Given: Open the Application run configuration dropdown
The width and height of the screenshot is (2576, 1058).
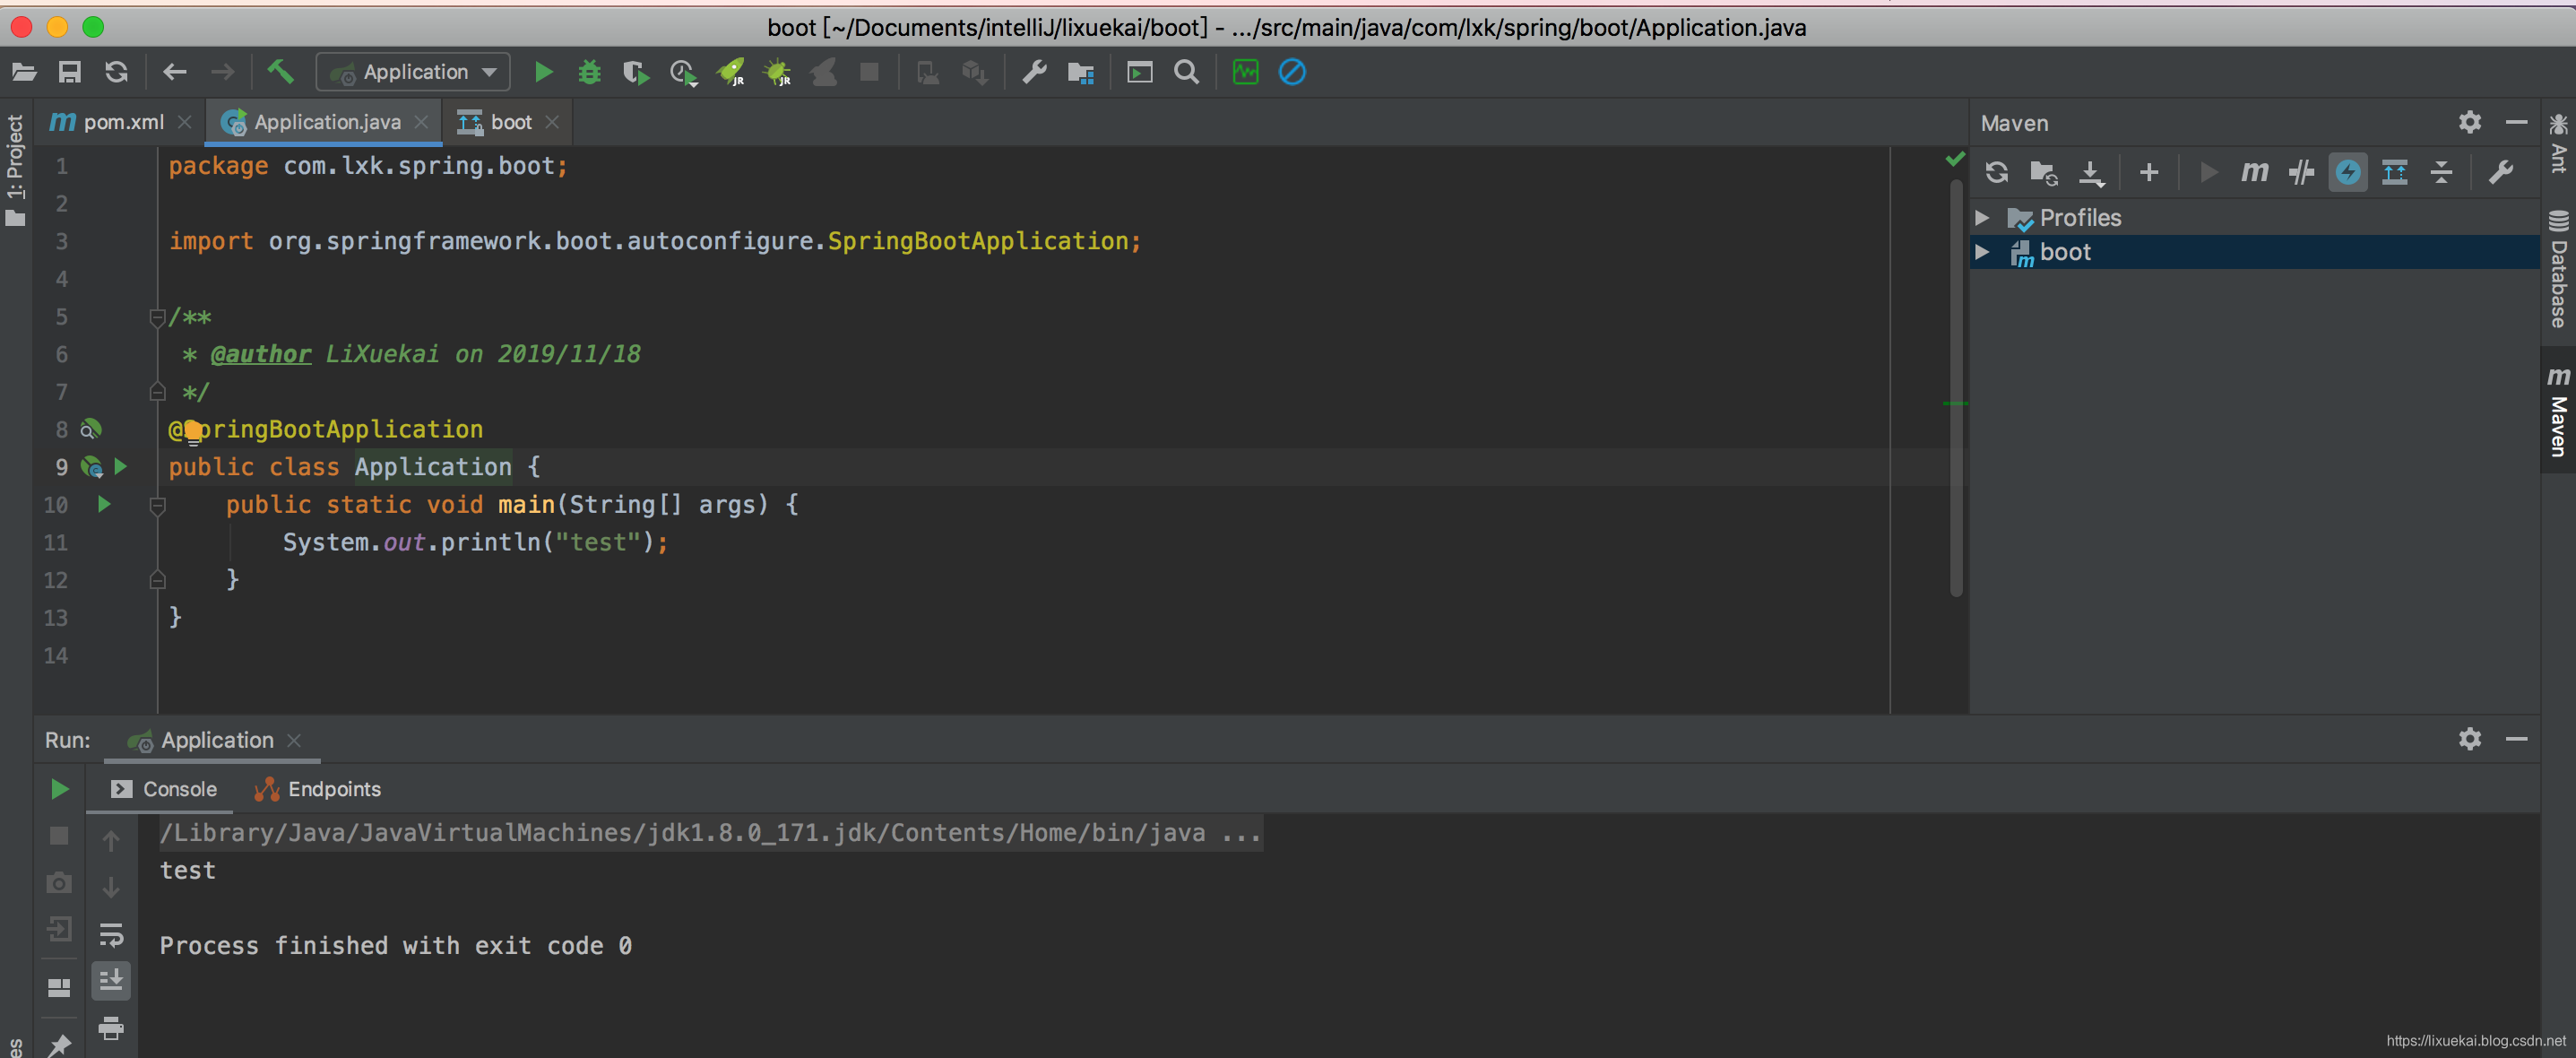Looking at the screenshot, I should point(413,72).
